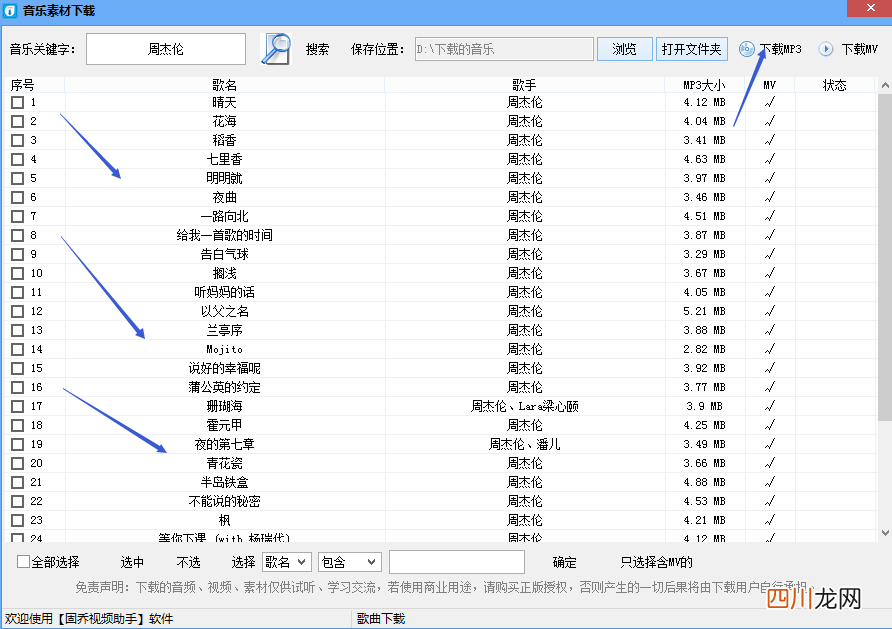The height and width of the screenshot is (629, 892).
Task: Click the 浏览 browse button
Action: click(625, 49)
